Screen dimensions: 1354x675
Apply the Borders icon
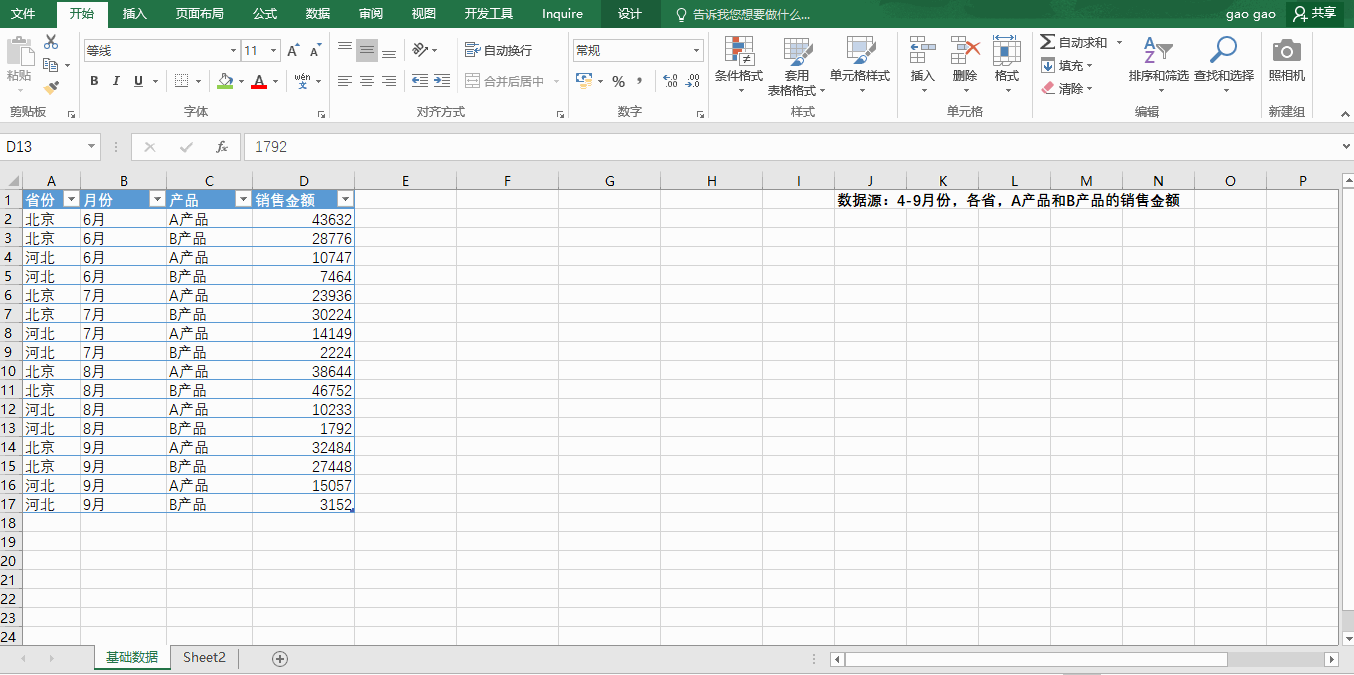[181, 81]
